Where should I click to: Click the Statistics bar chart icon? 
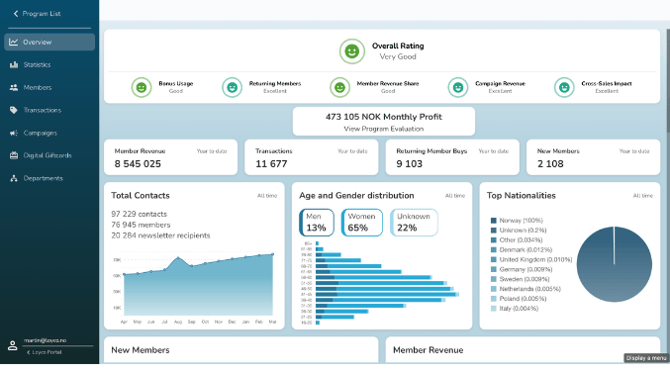(14, 65)
